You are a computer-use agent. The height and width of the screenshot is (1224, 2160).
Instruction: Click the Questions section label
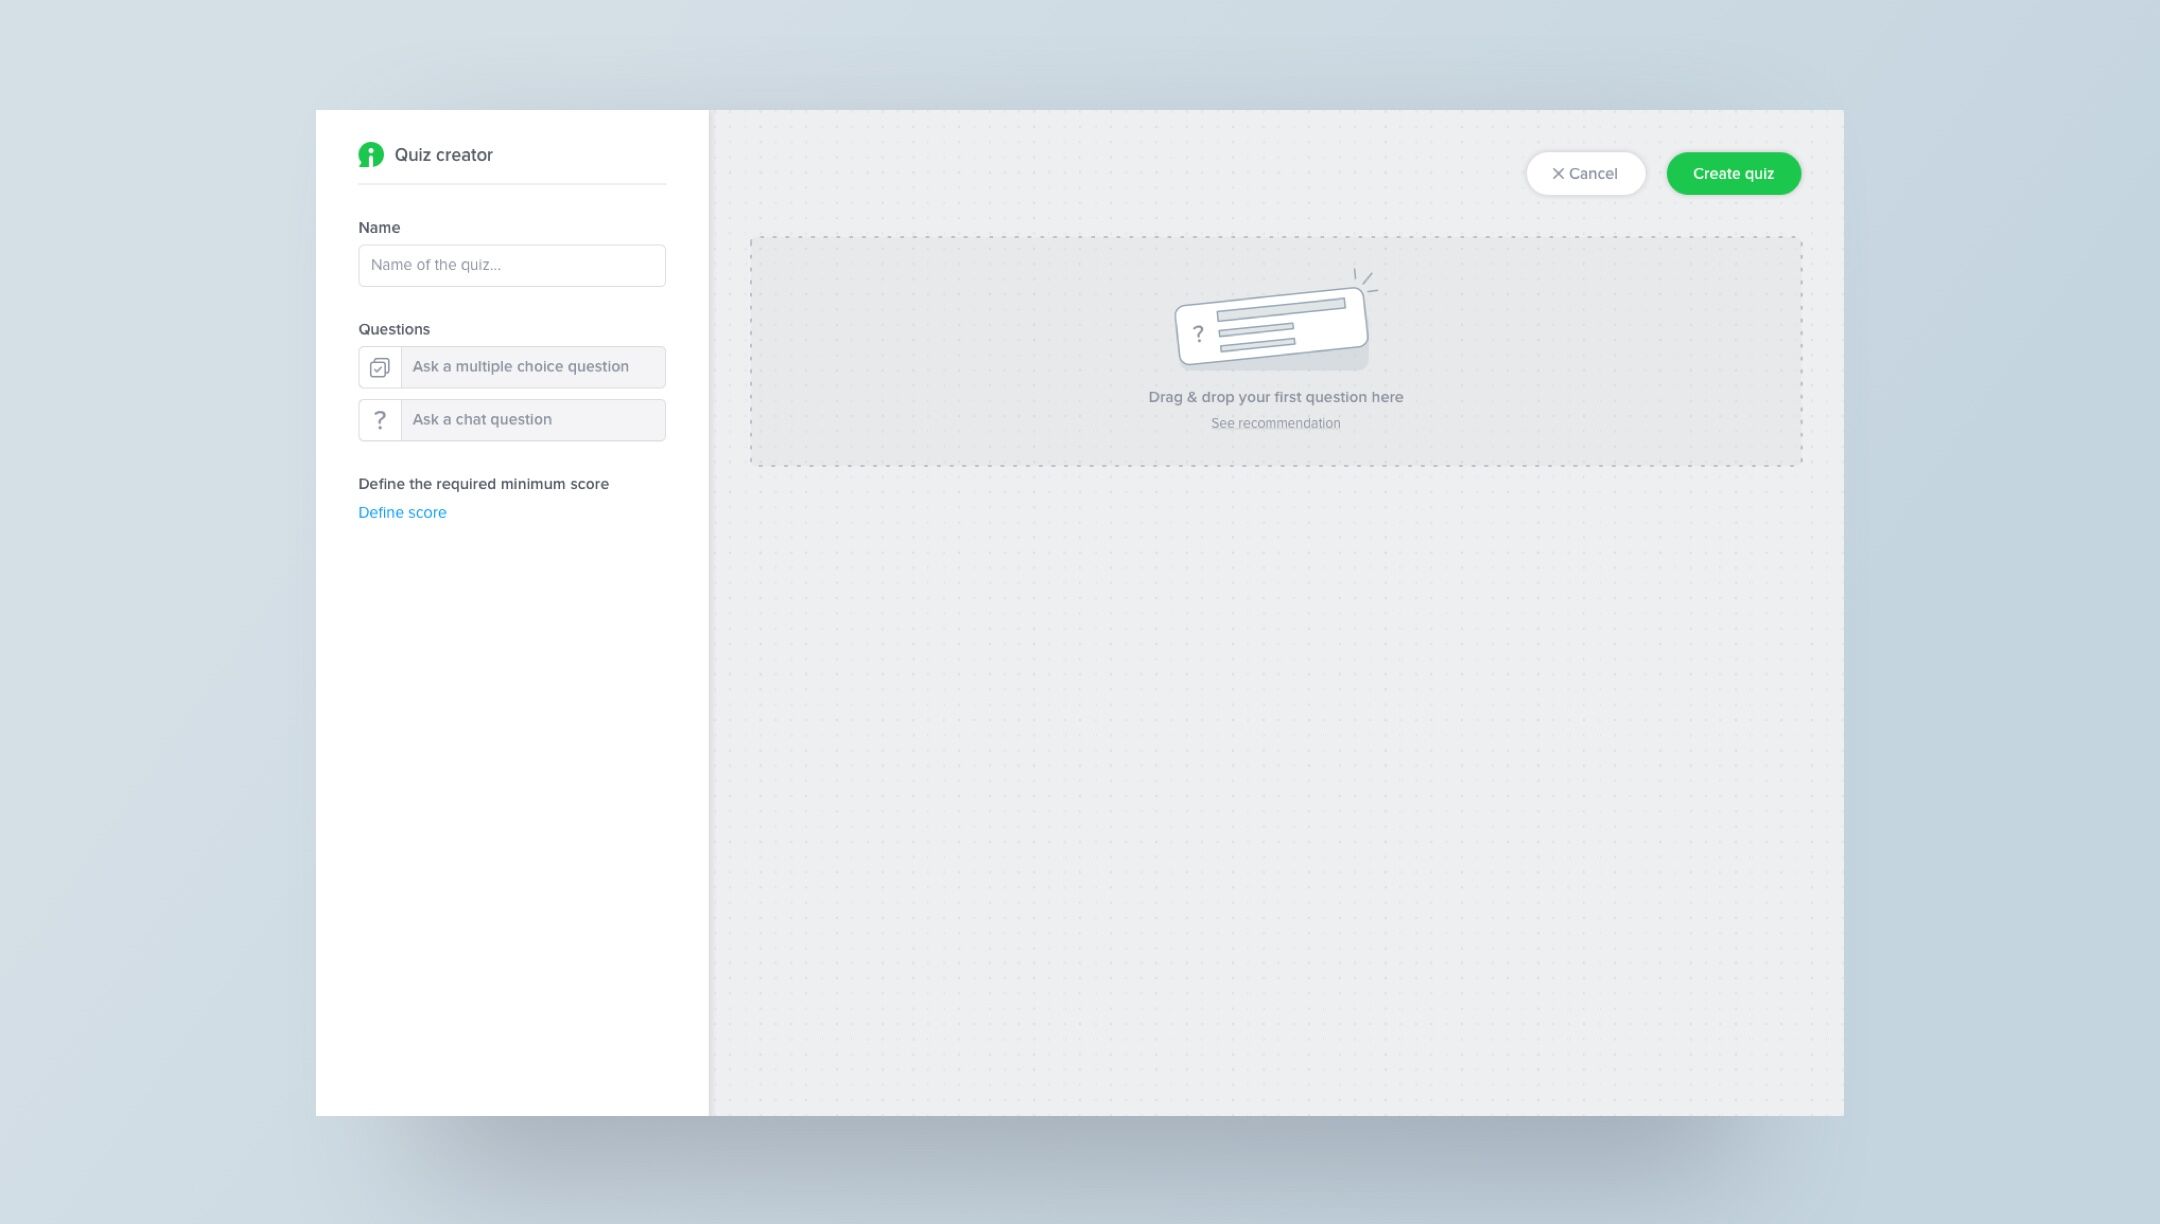(394, 330)
